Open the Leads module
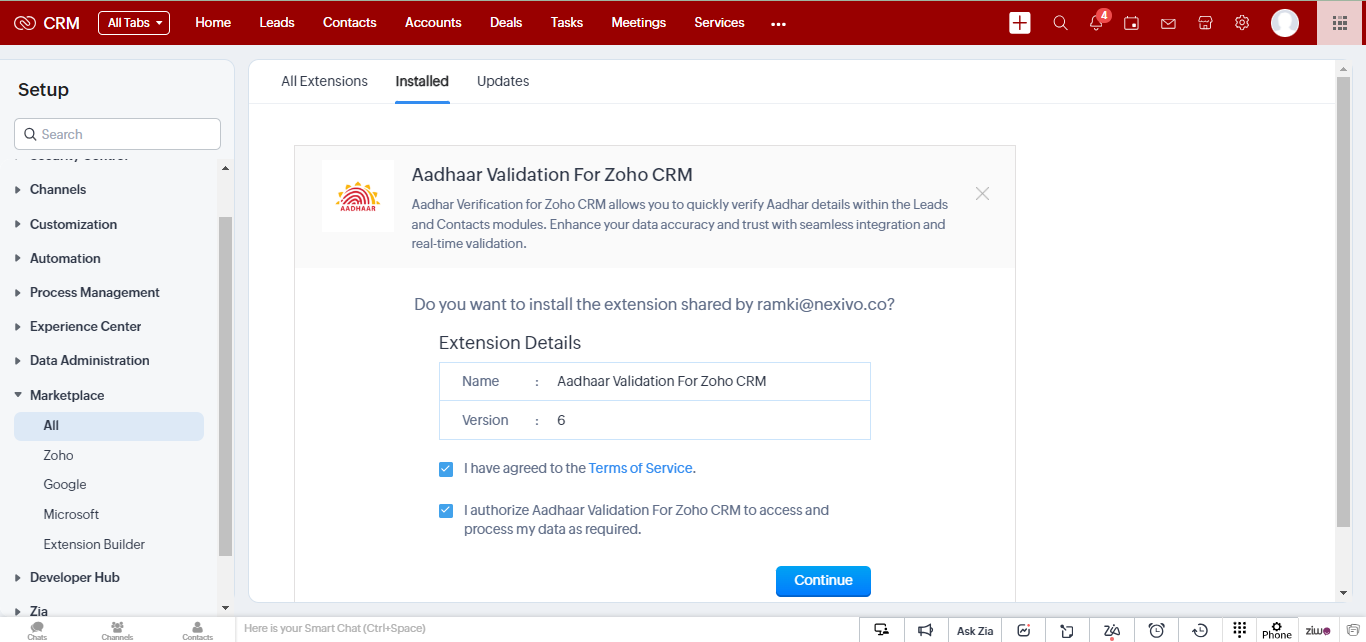The image size is (1366, 642). 277,23
